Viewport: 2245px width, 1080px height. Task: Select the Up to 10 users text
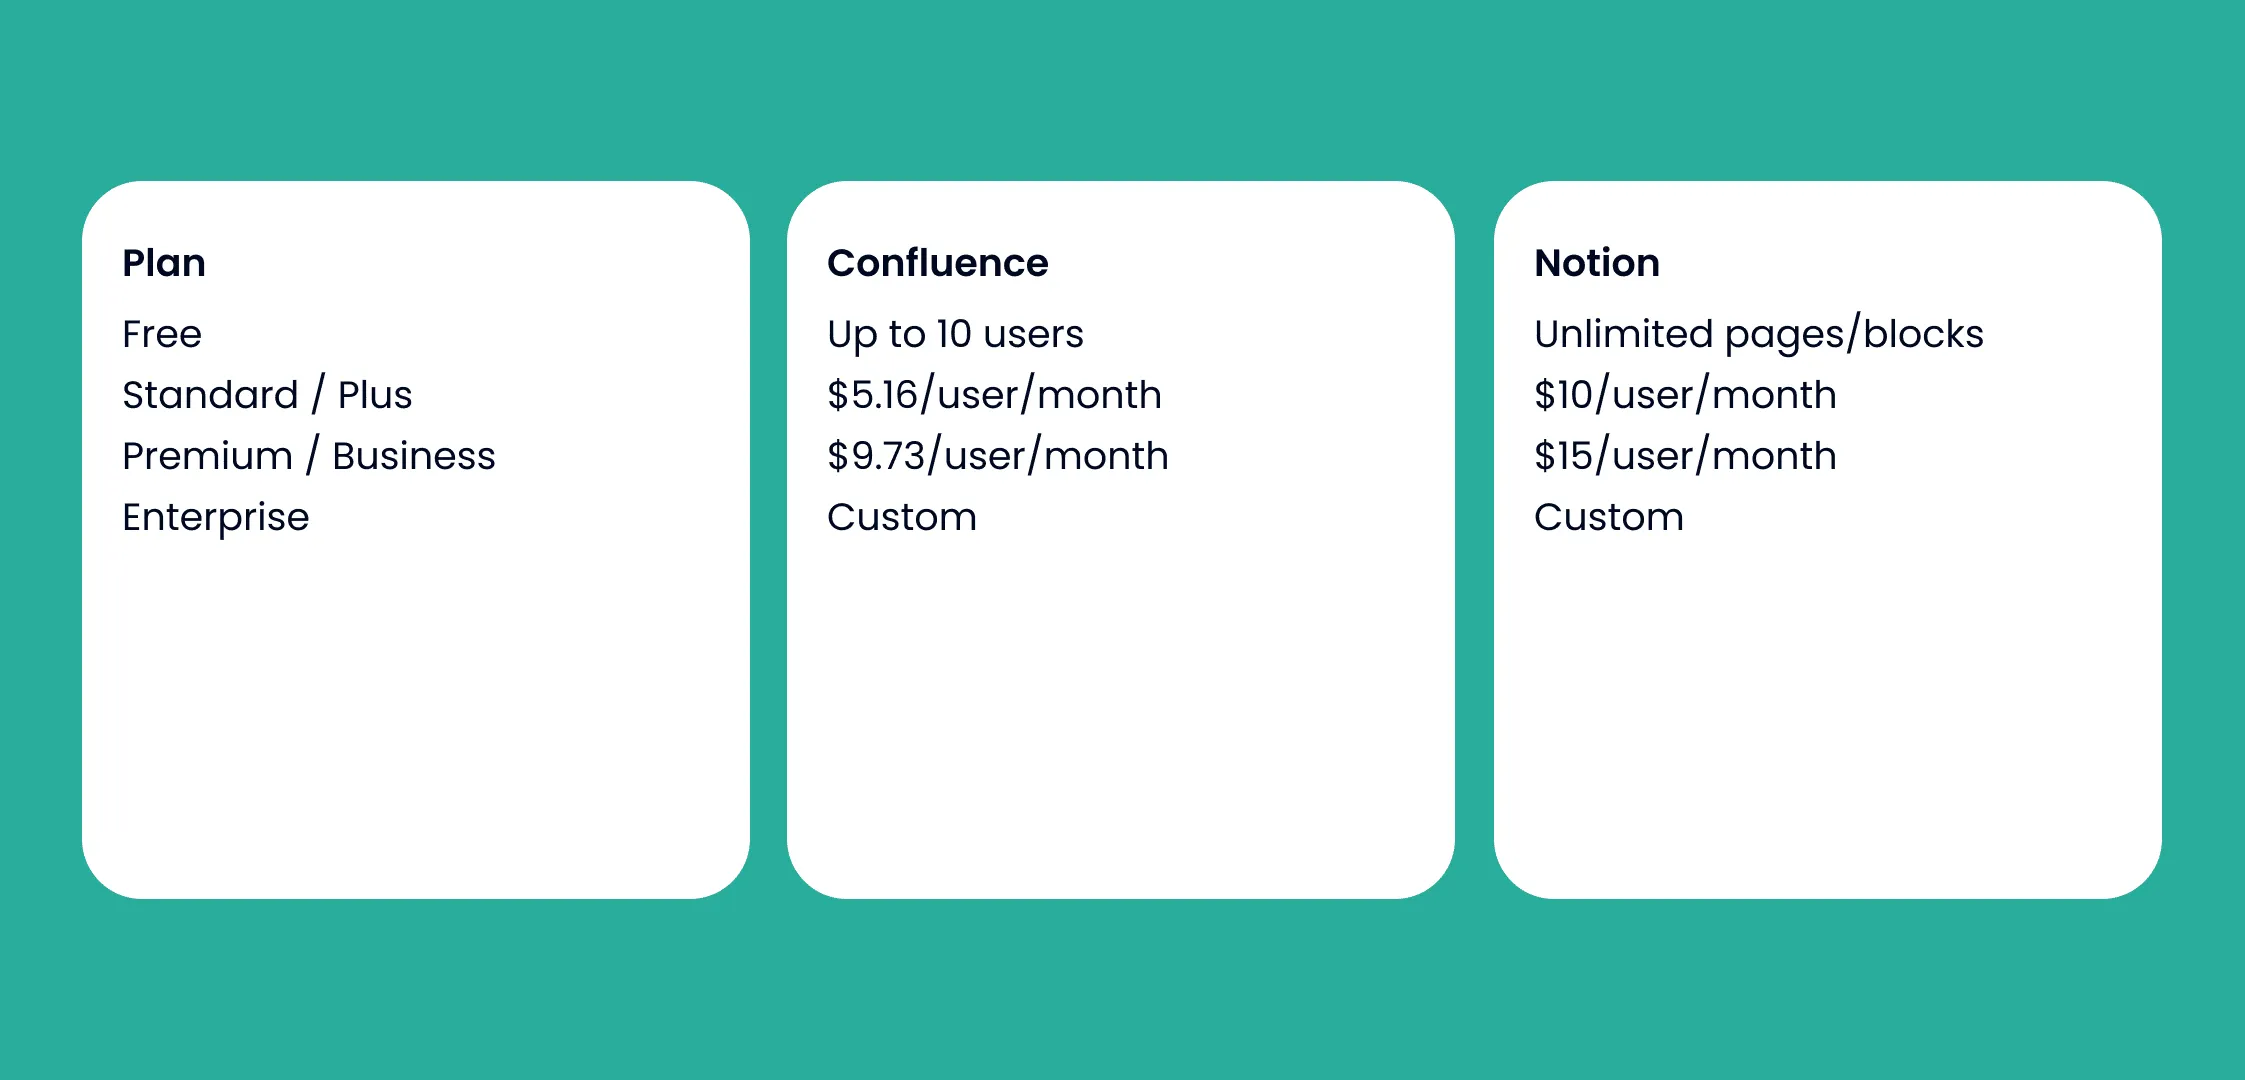click(955, 334)
